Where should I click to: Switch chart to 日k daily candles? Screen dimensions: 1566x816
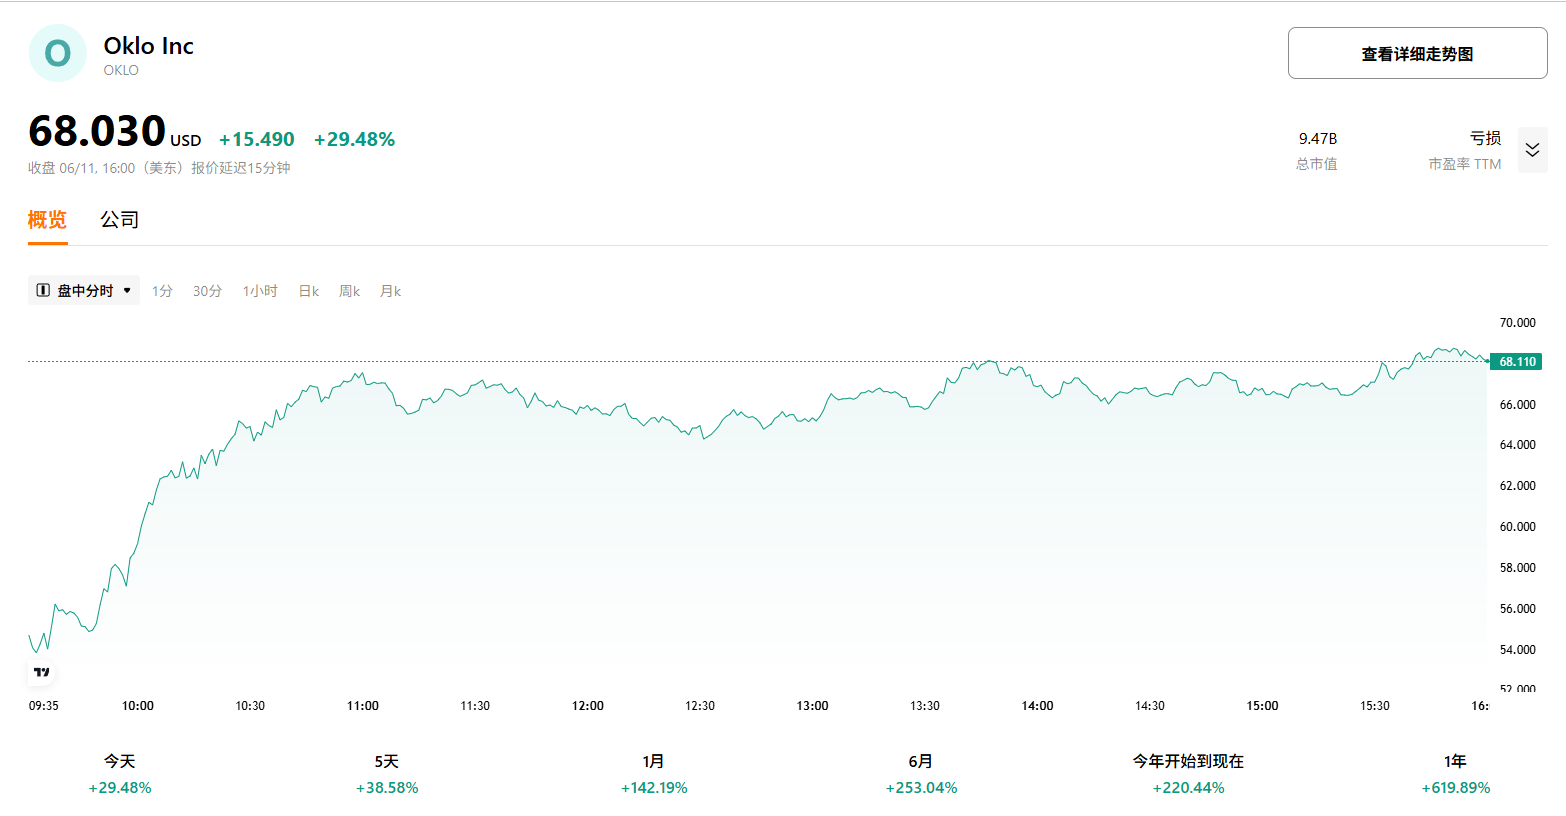[x=308, y=291]
